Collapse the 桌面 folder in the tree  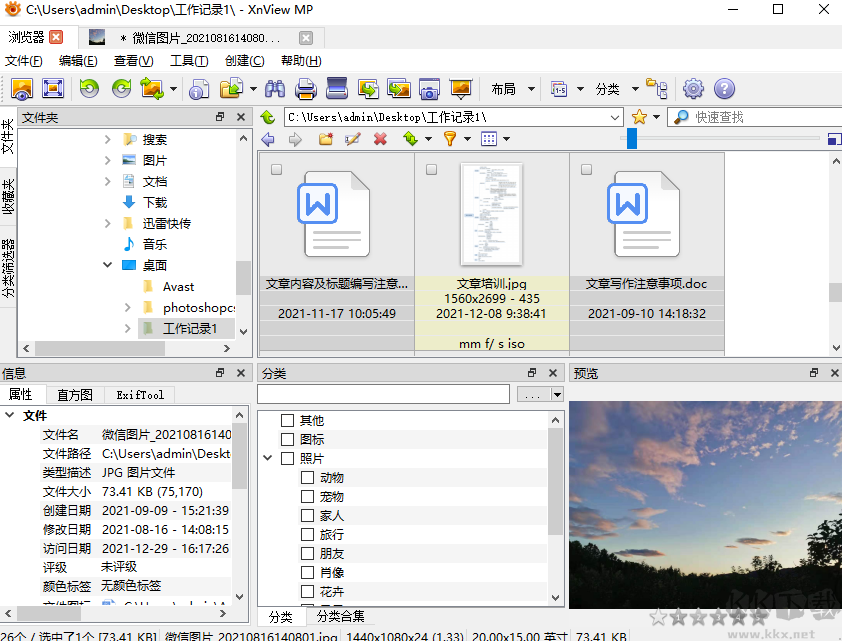107,265
